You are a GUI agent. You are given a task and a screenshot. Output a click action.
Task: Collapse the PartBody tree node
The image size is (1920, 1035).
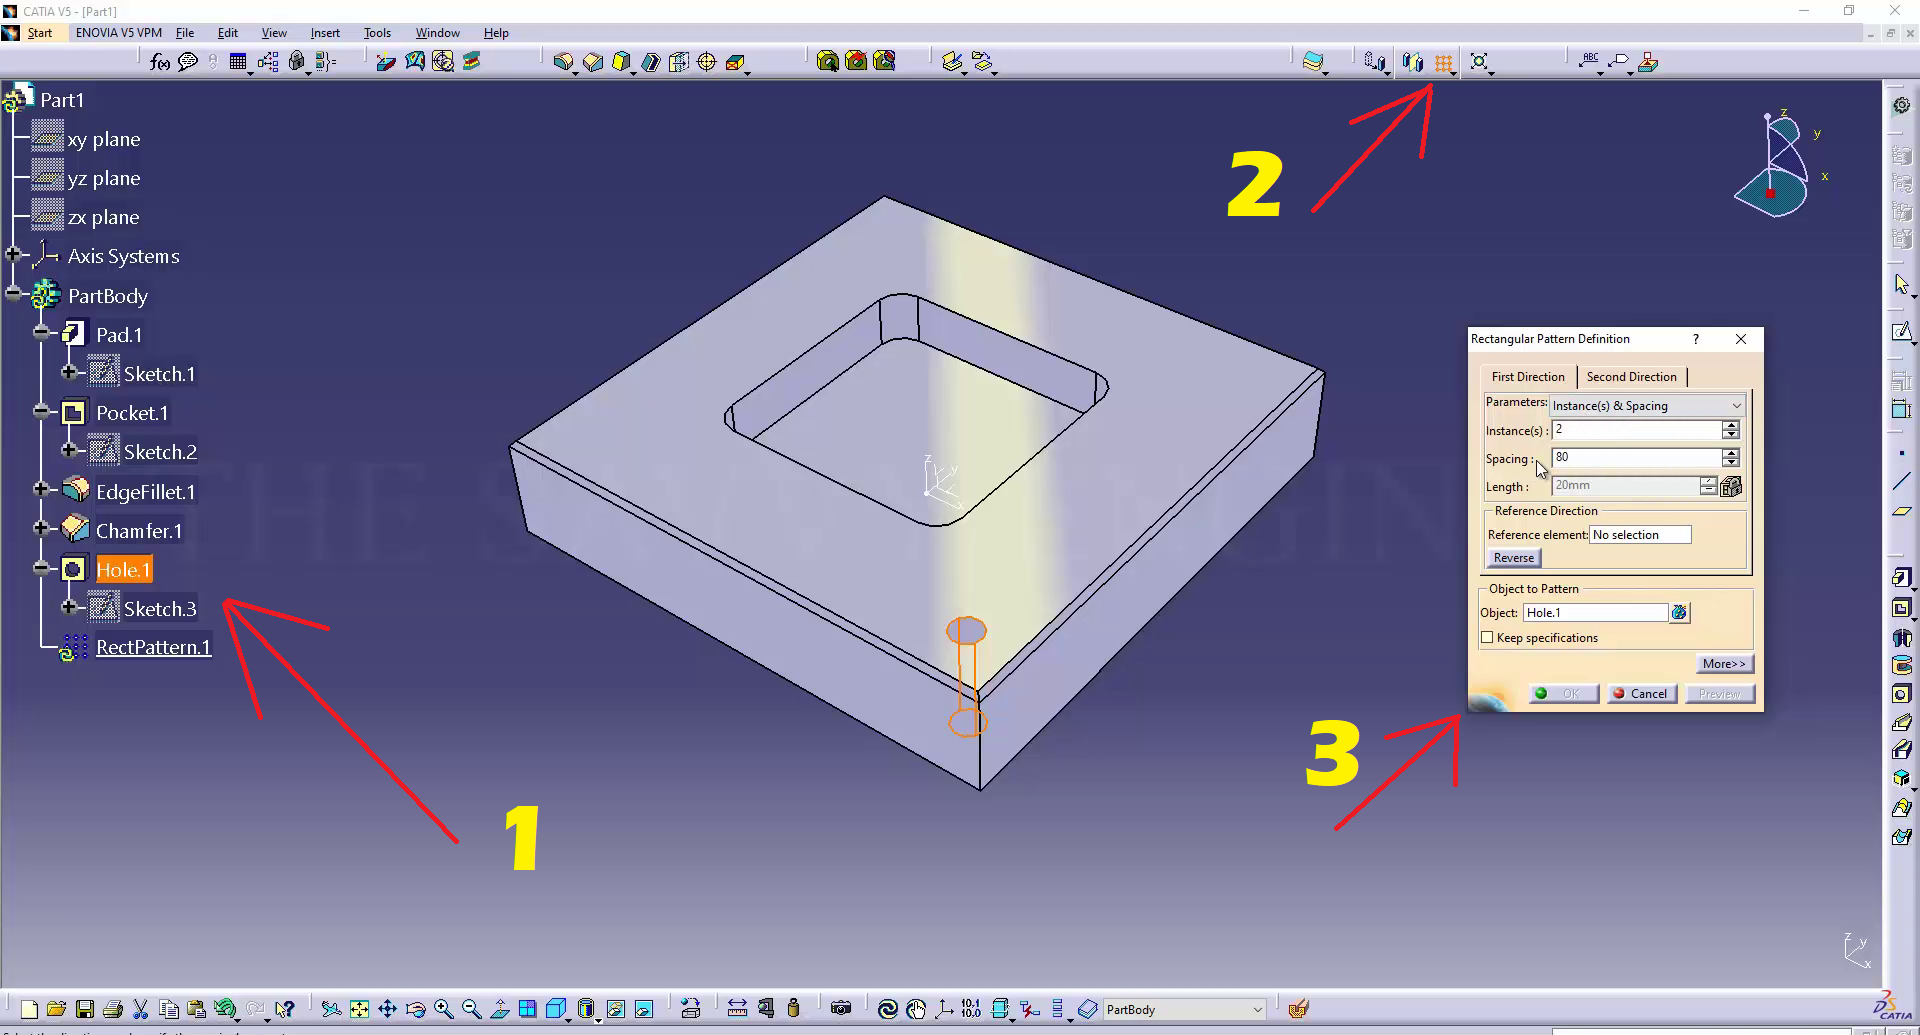pos(13,294)
